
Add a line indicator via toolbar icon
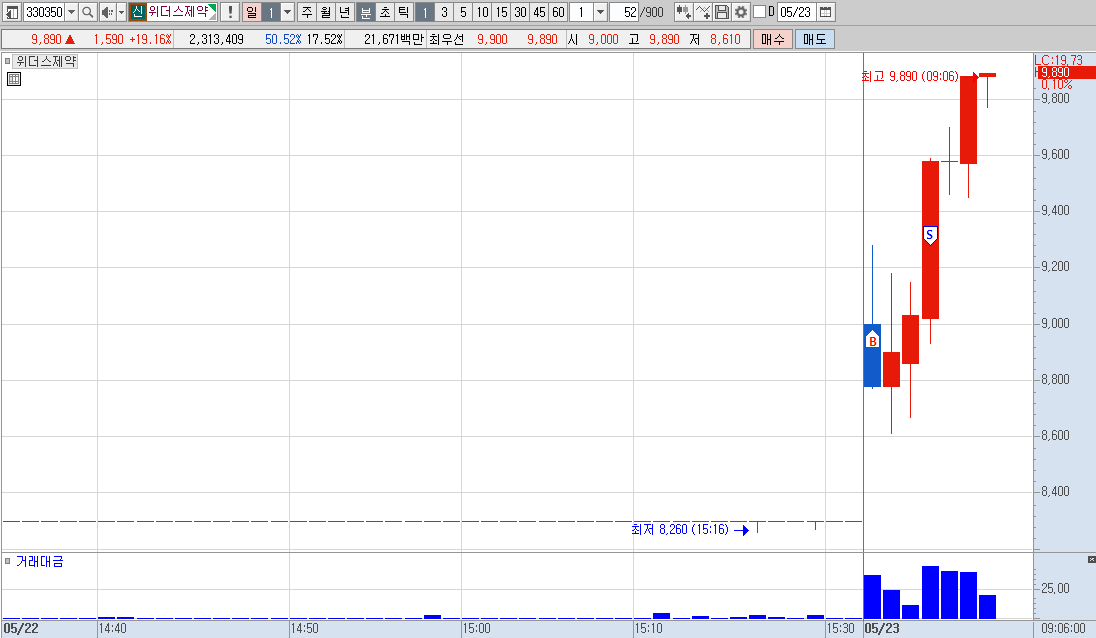703,12
